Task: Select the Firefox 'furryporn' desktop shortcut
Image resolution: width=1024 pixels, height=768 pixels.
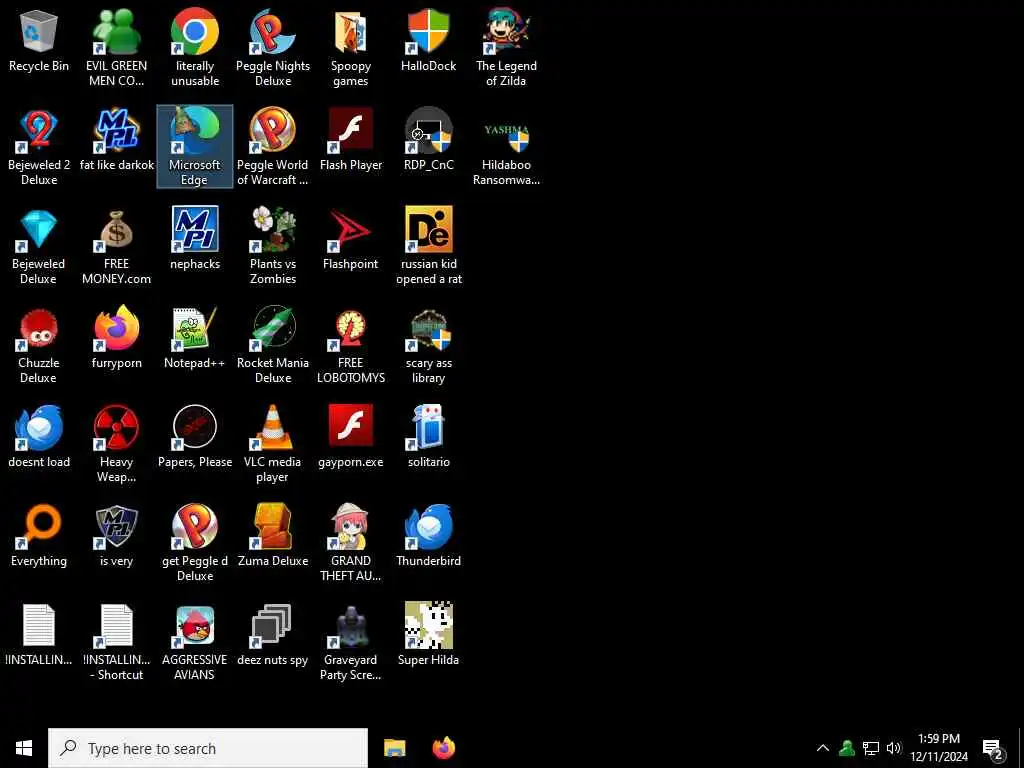Action: pos(116,328)
